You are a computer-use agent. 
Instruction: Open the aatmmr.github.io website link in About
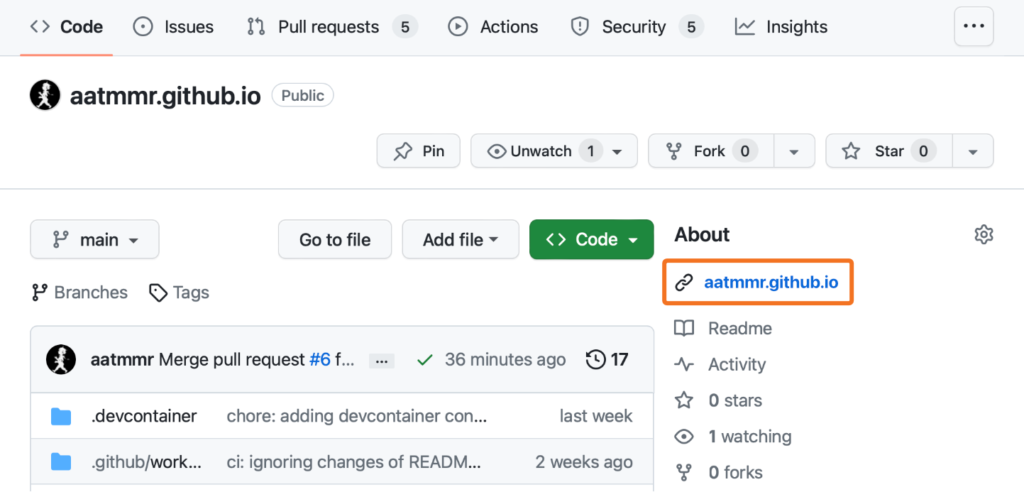(x=771, y=282)
